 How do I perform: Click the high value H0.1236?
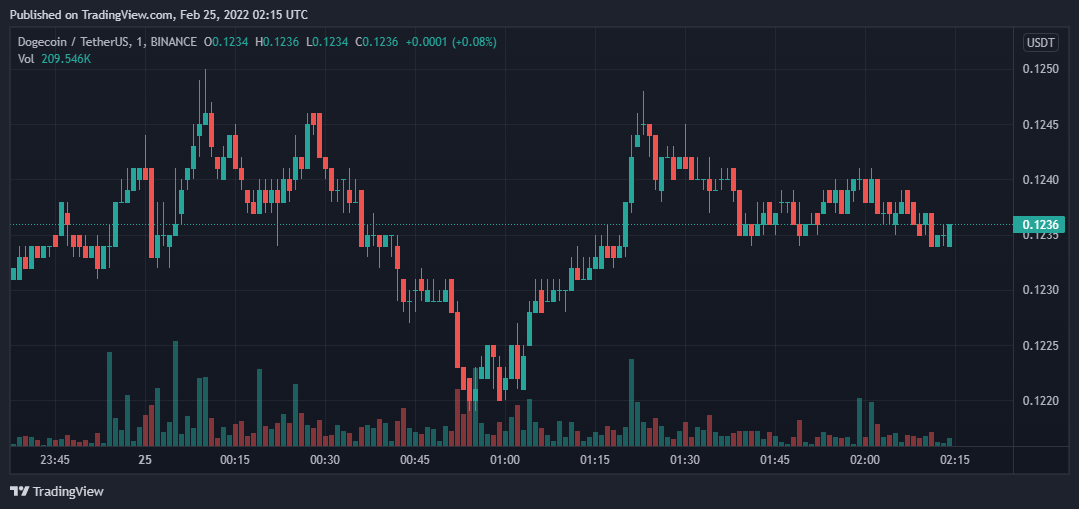click(x=277, y=42)
